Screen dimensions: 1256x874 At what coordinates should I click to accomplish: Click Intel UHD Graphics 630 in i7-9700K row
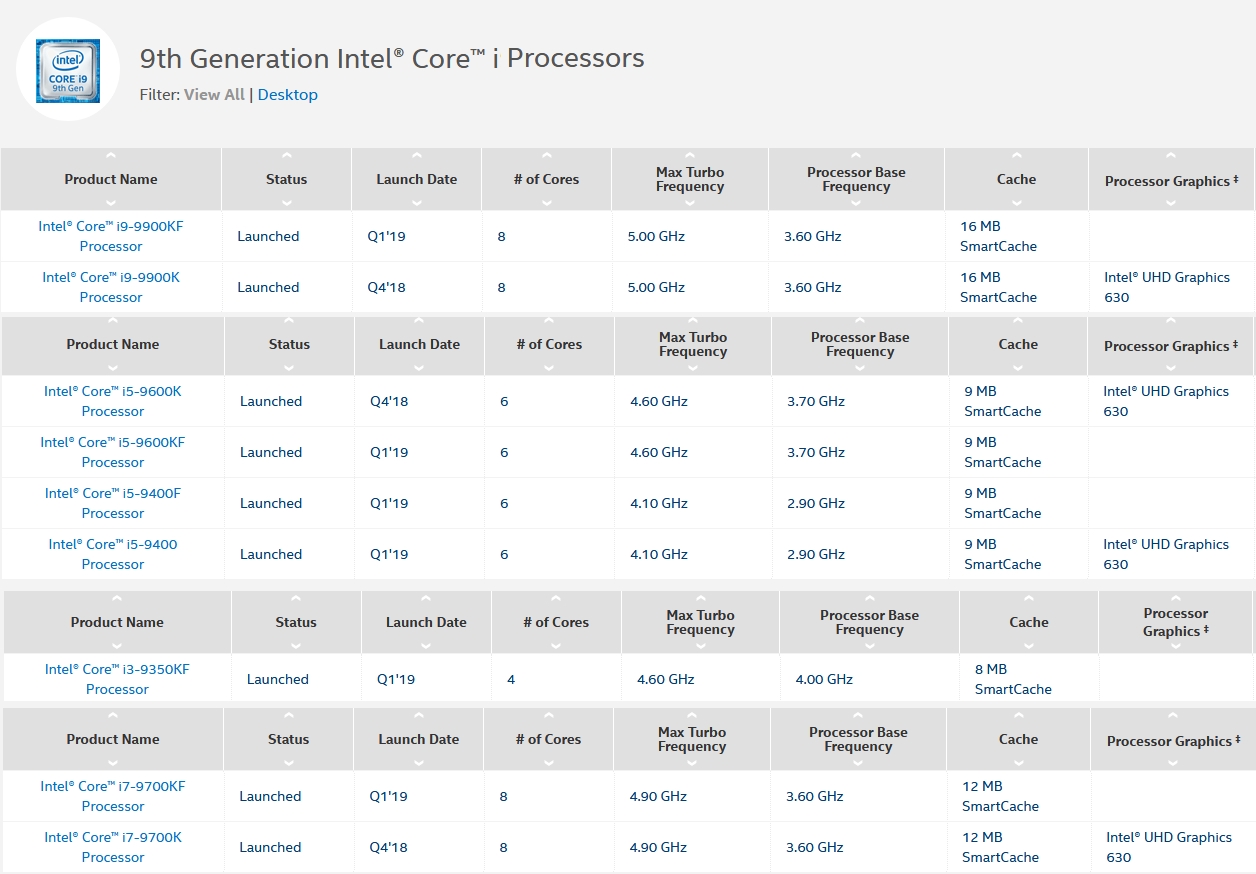(x=1169, y=847)
